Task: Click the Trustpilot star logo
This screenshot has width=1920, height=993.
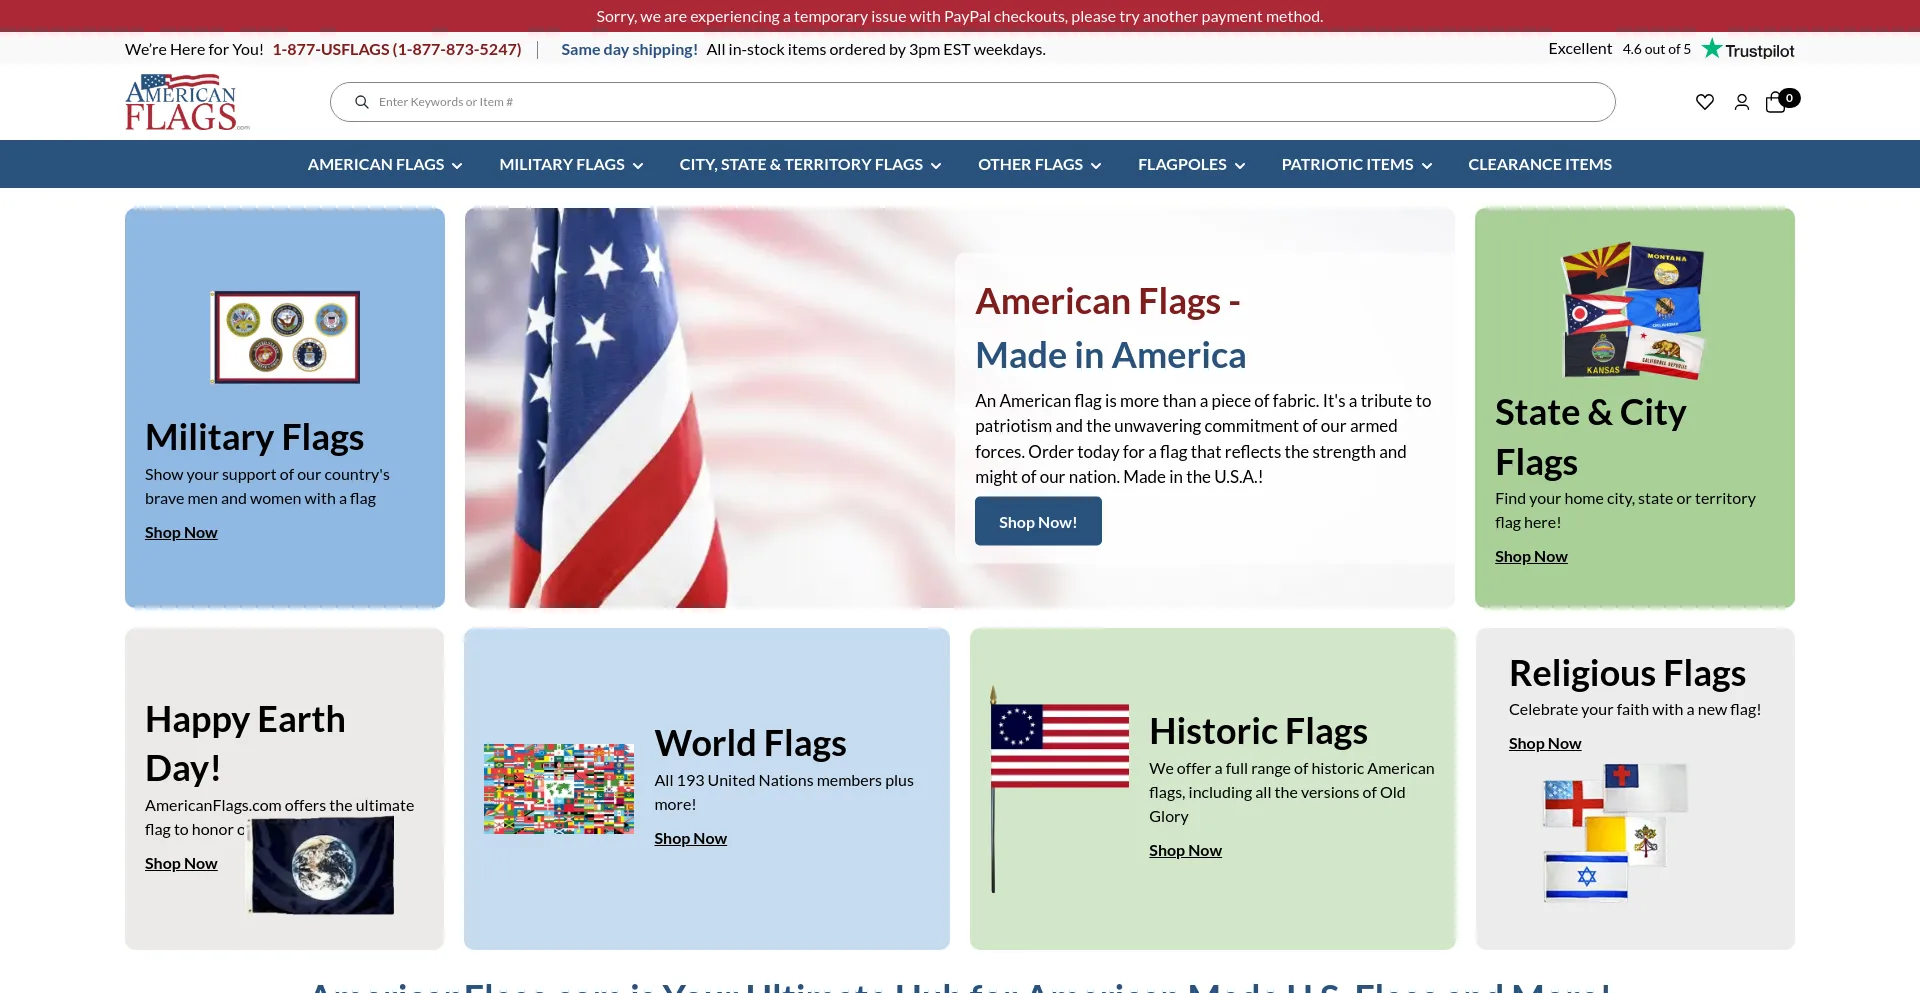Action: pos(1748,49)
